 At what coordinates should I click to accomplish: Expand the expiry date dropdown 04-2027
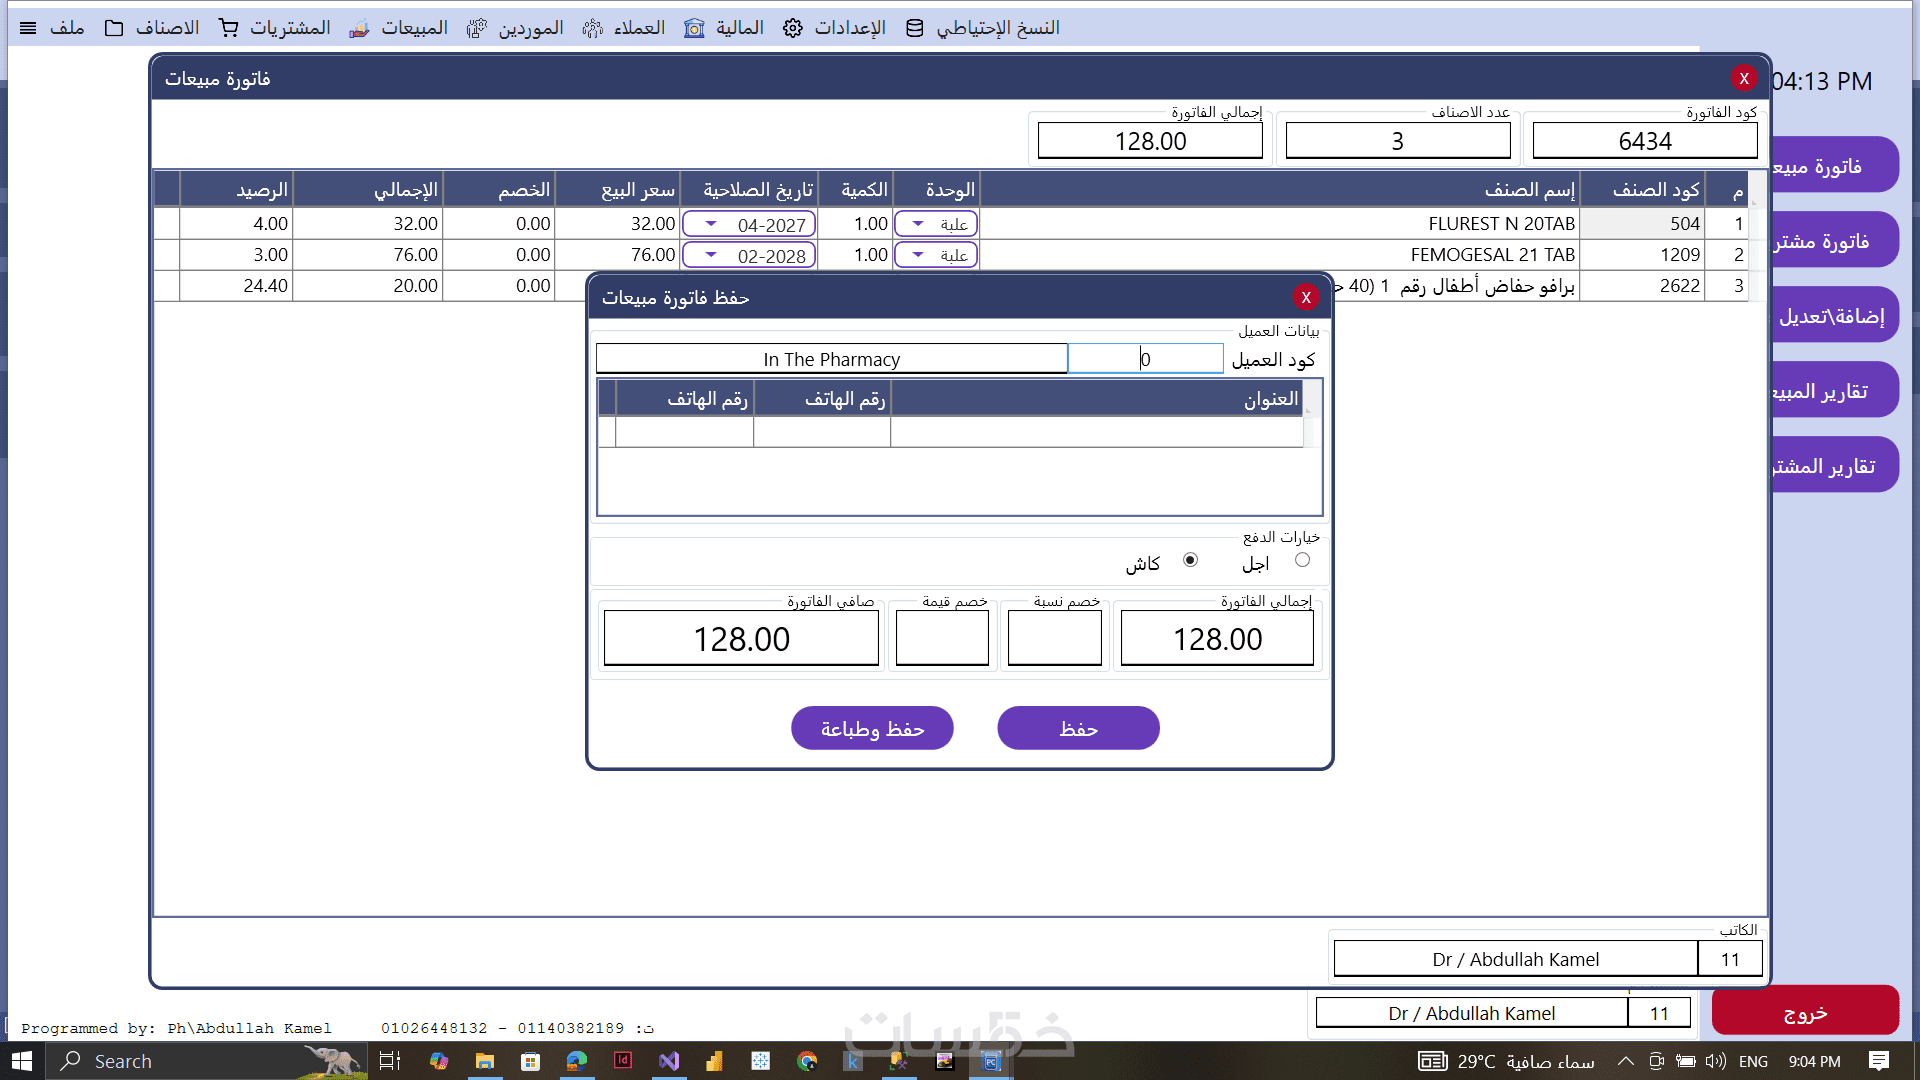point(711,224)
